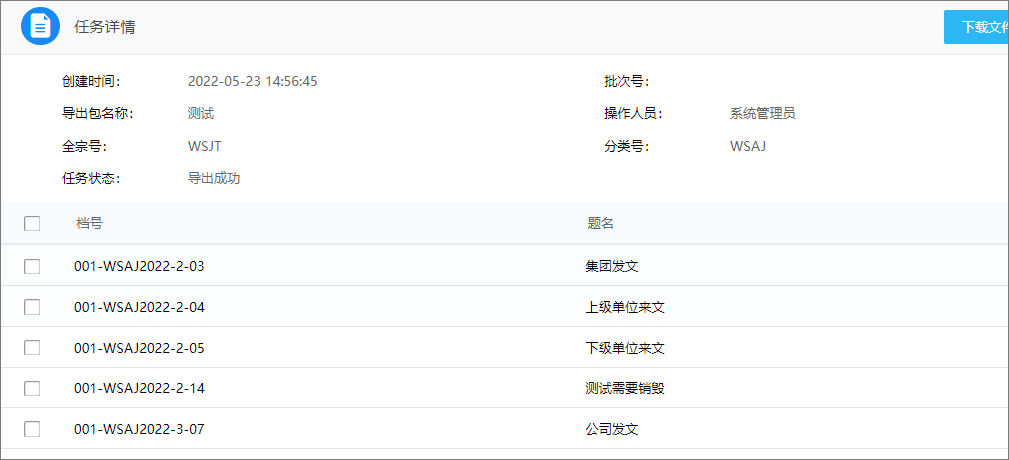Open the 测试需要销毁 record
The width and height of the screenshot is (1009, 460).
[624, 388]
